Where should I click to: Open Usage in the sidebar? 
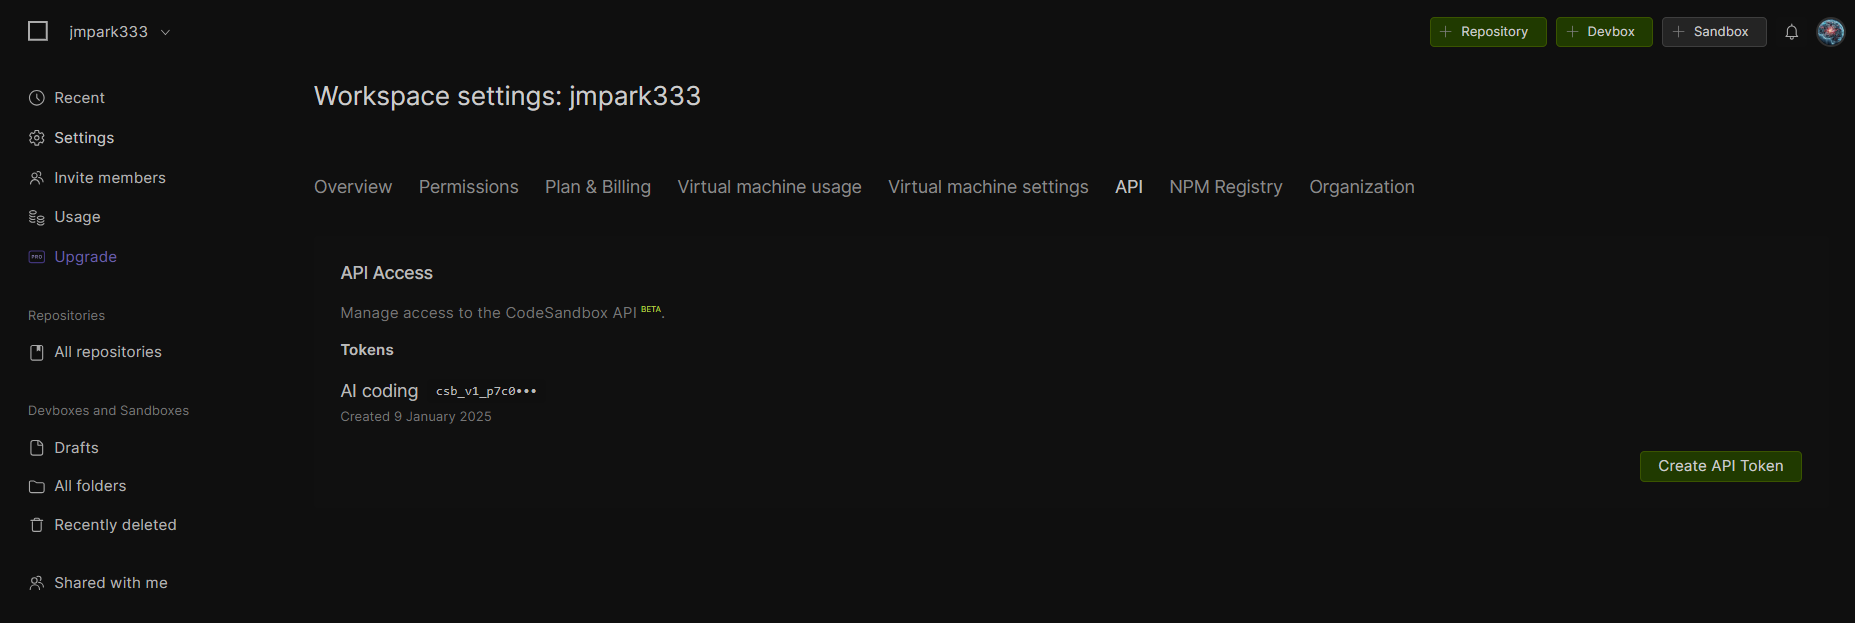[77, 217]
